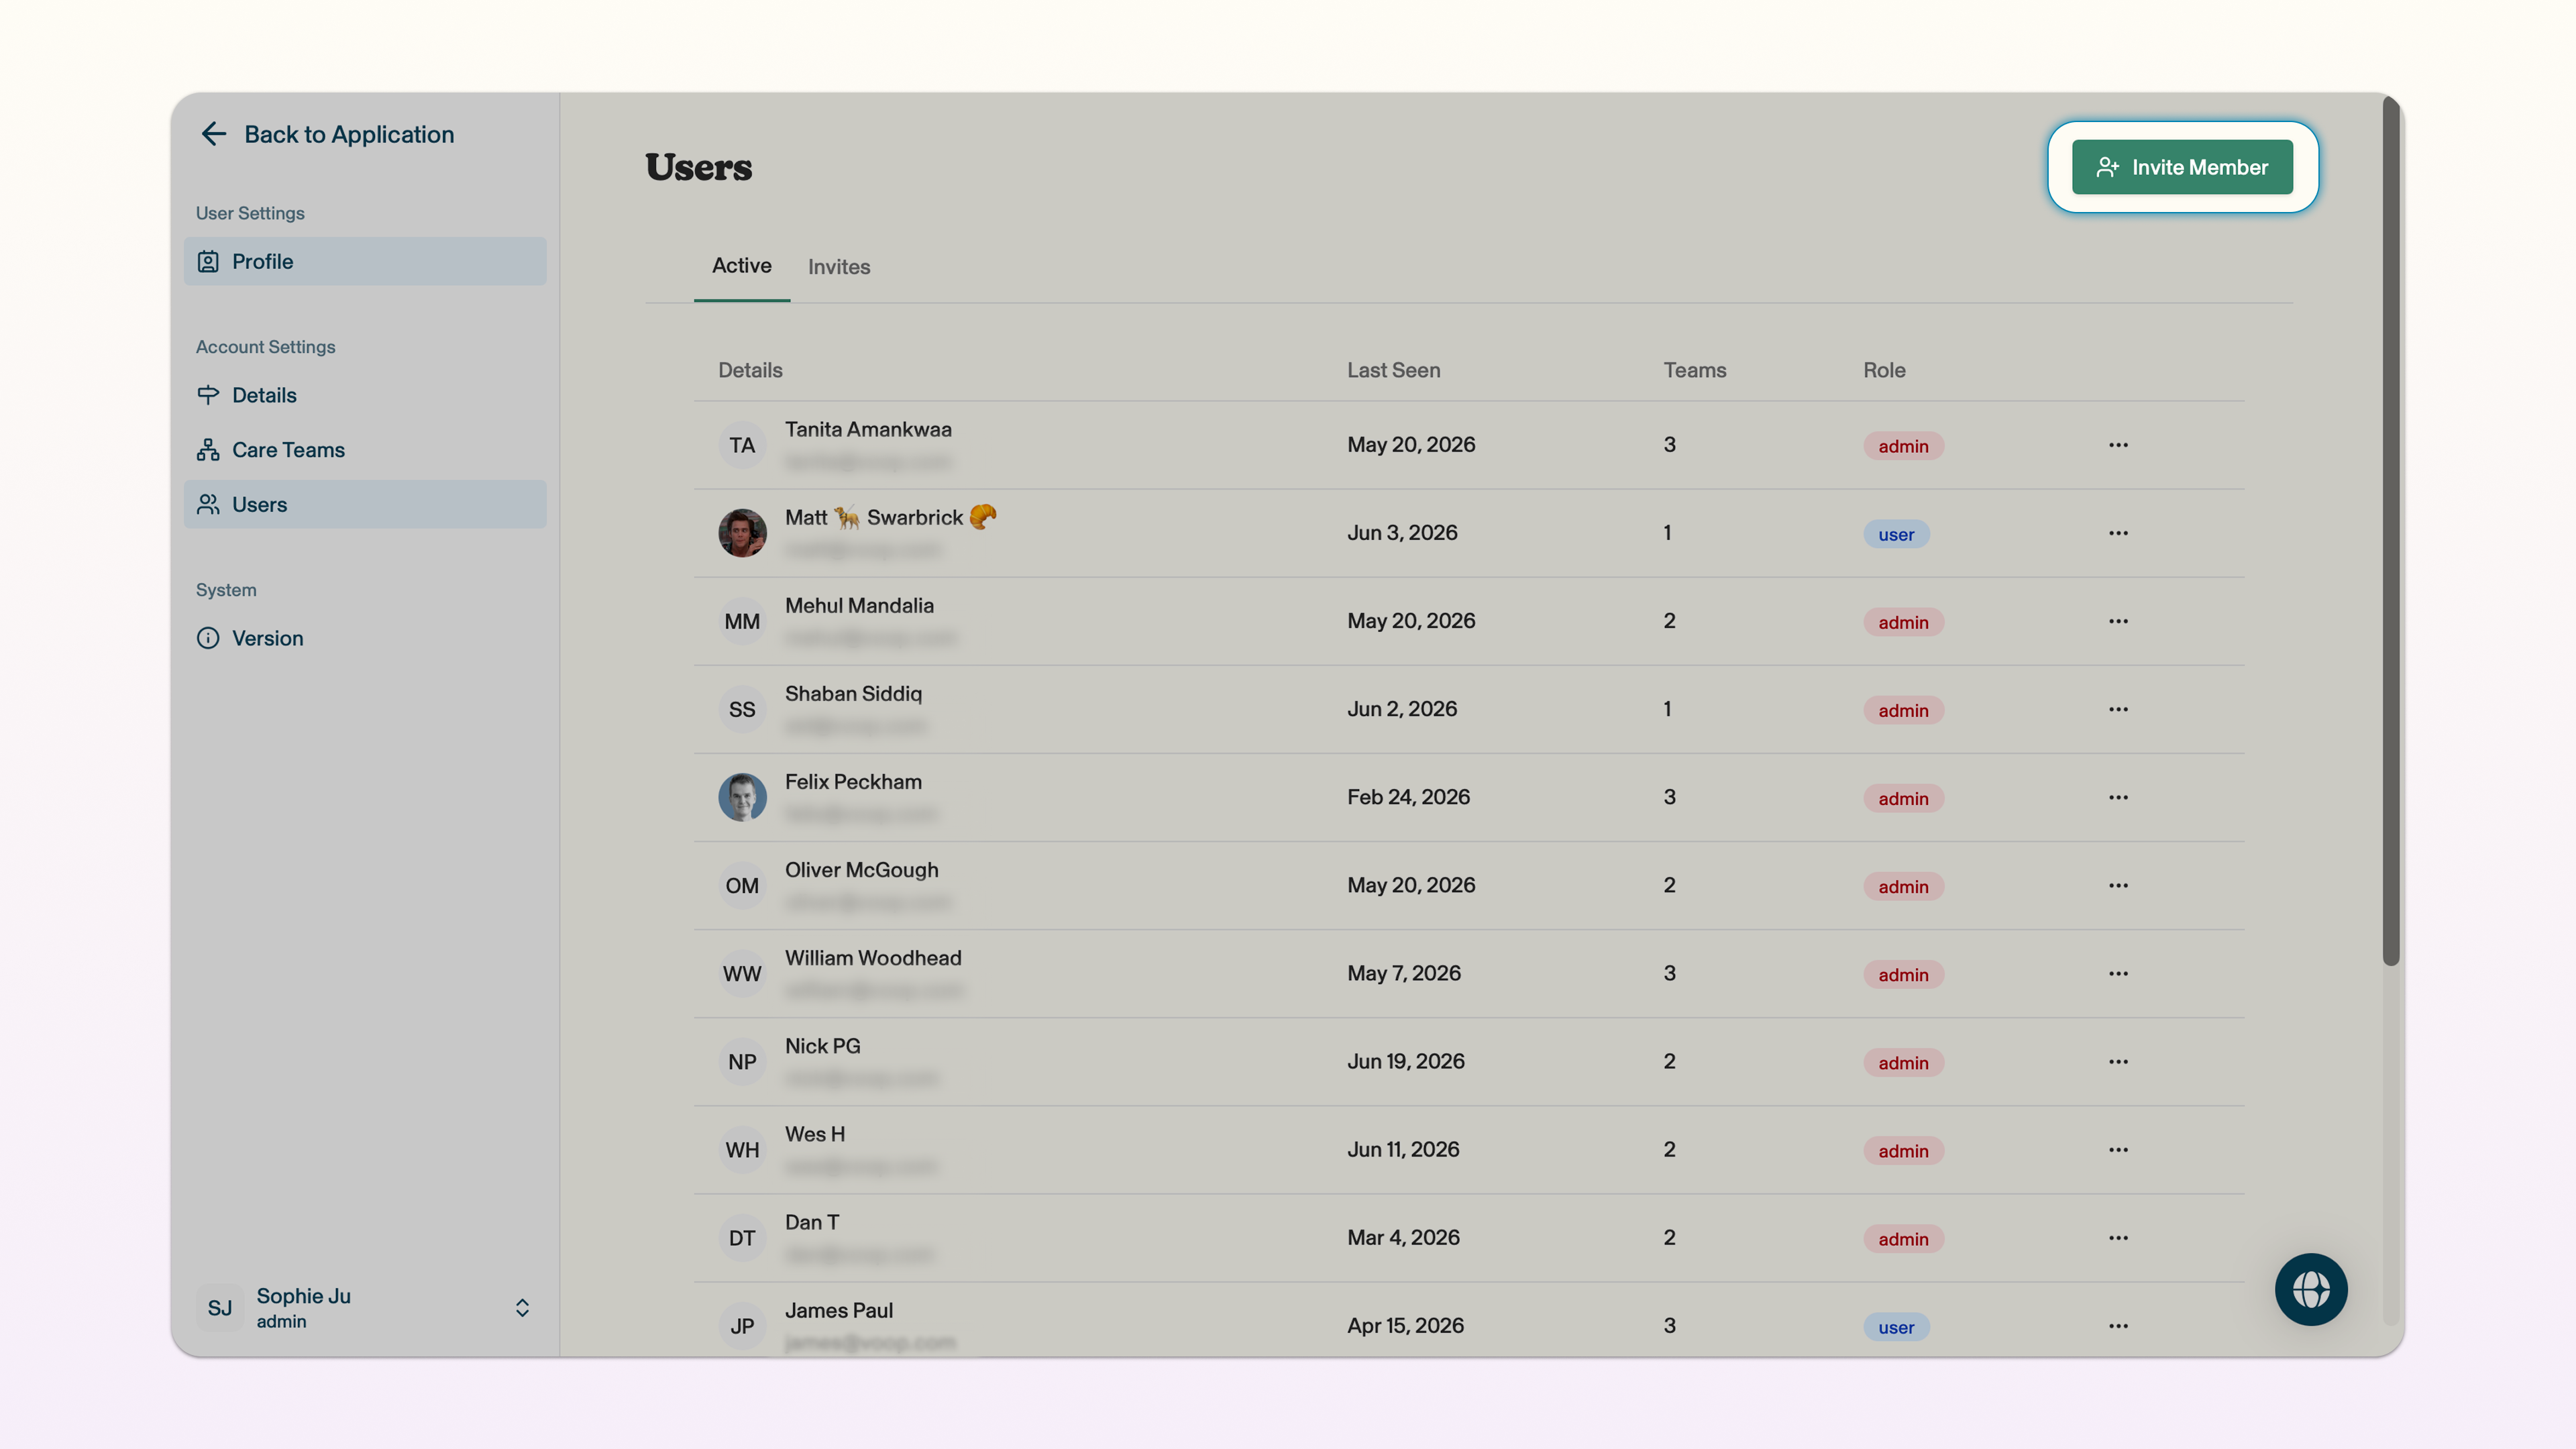Click the name William Woodhead
2576x1449 pixels.
click(x=873, y=958)
